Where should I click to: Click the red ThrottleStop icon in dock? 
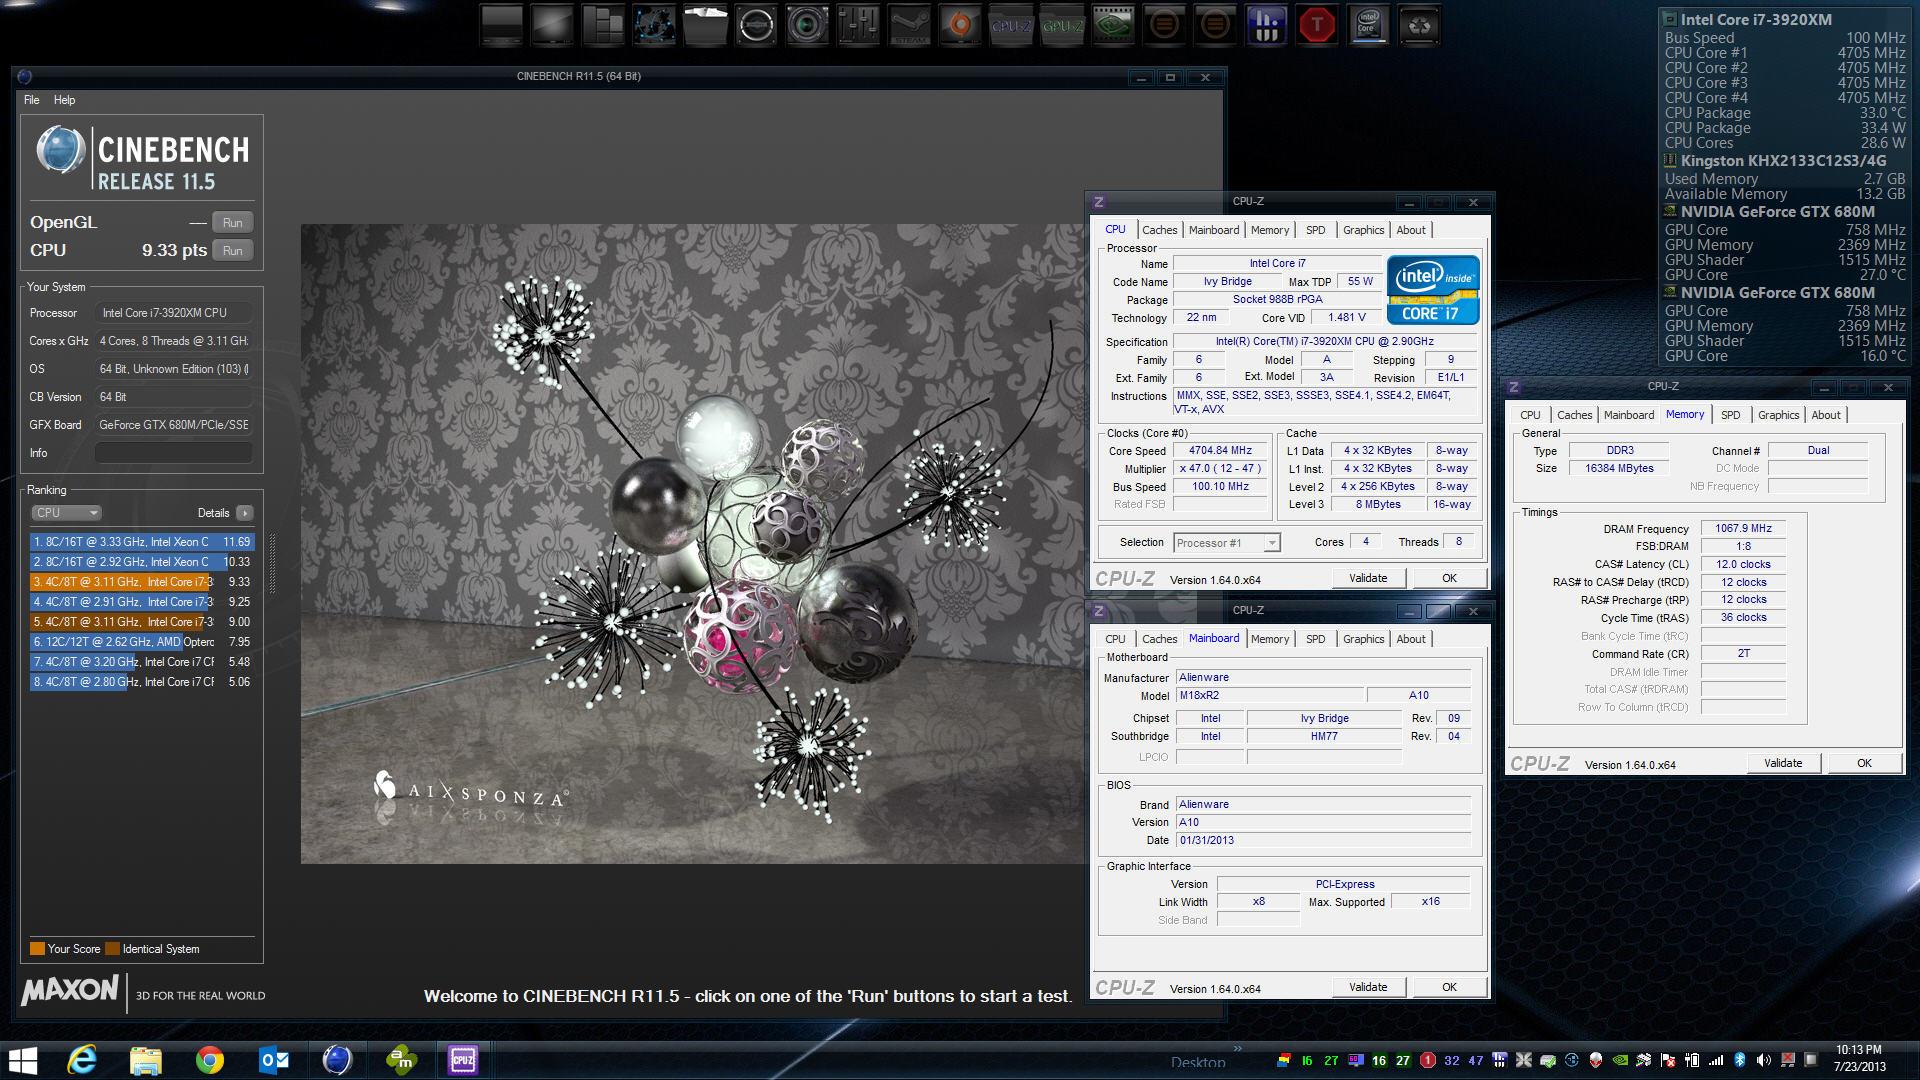pyautogui.click(x=1316, y=26)
